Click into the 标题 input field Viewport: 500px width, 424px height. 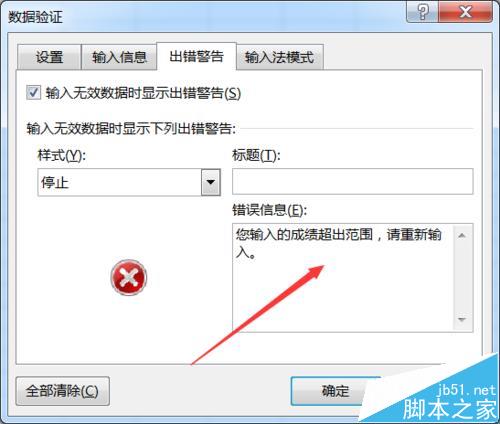[353, 181]
